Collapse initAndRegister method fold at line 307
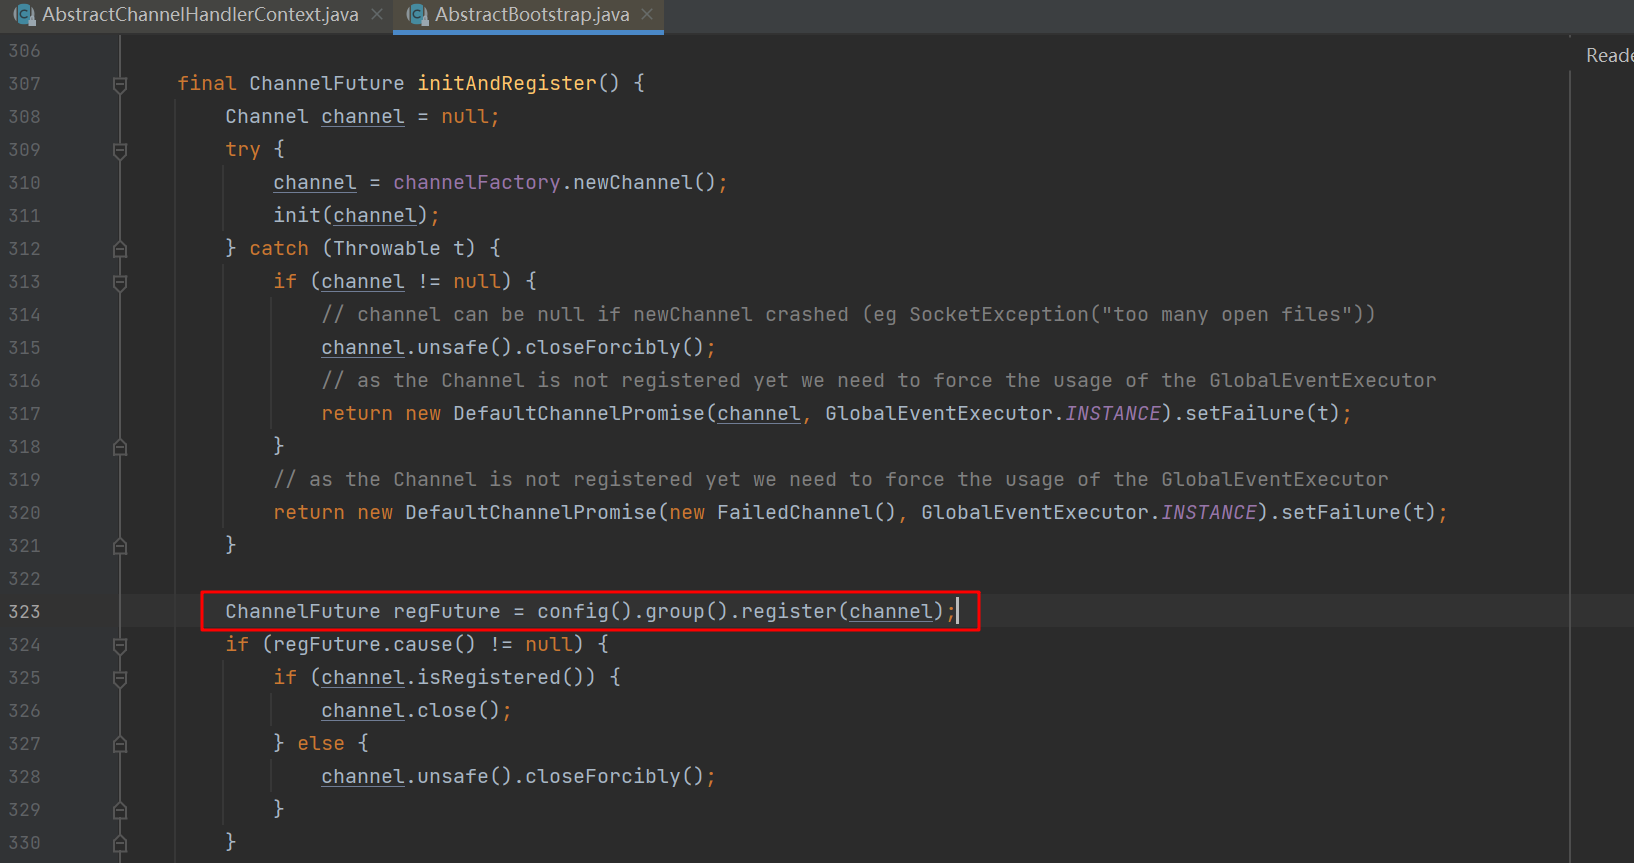1634x863 pixels. 120,84
